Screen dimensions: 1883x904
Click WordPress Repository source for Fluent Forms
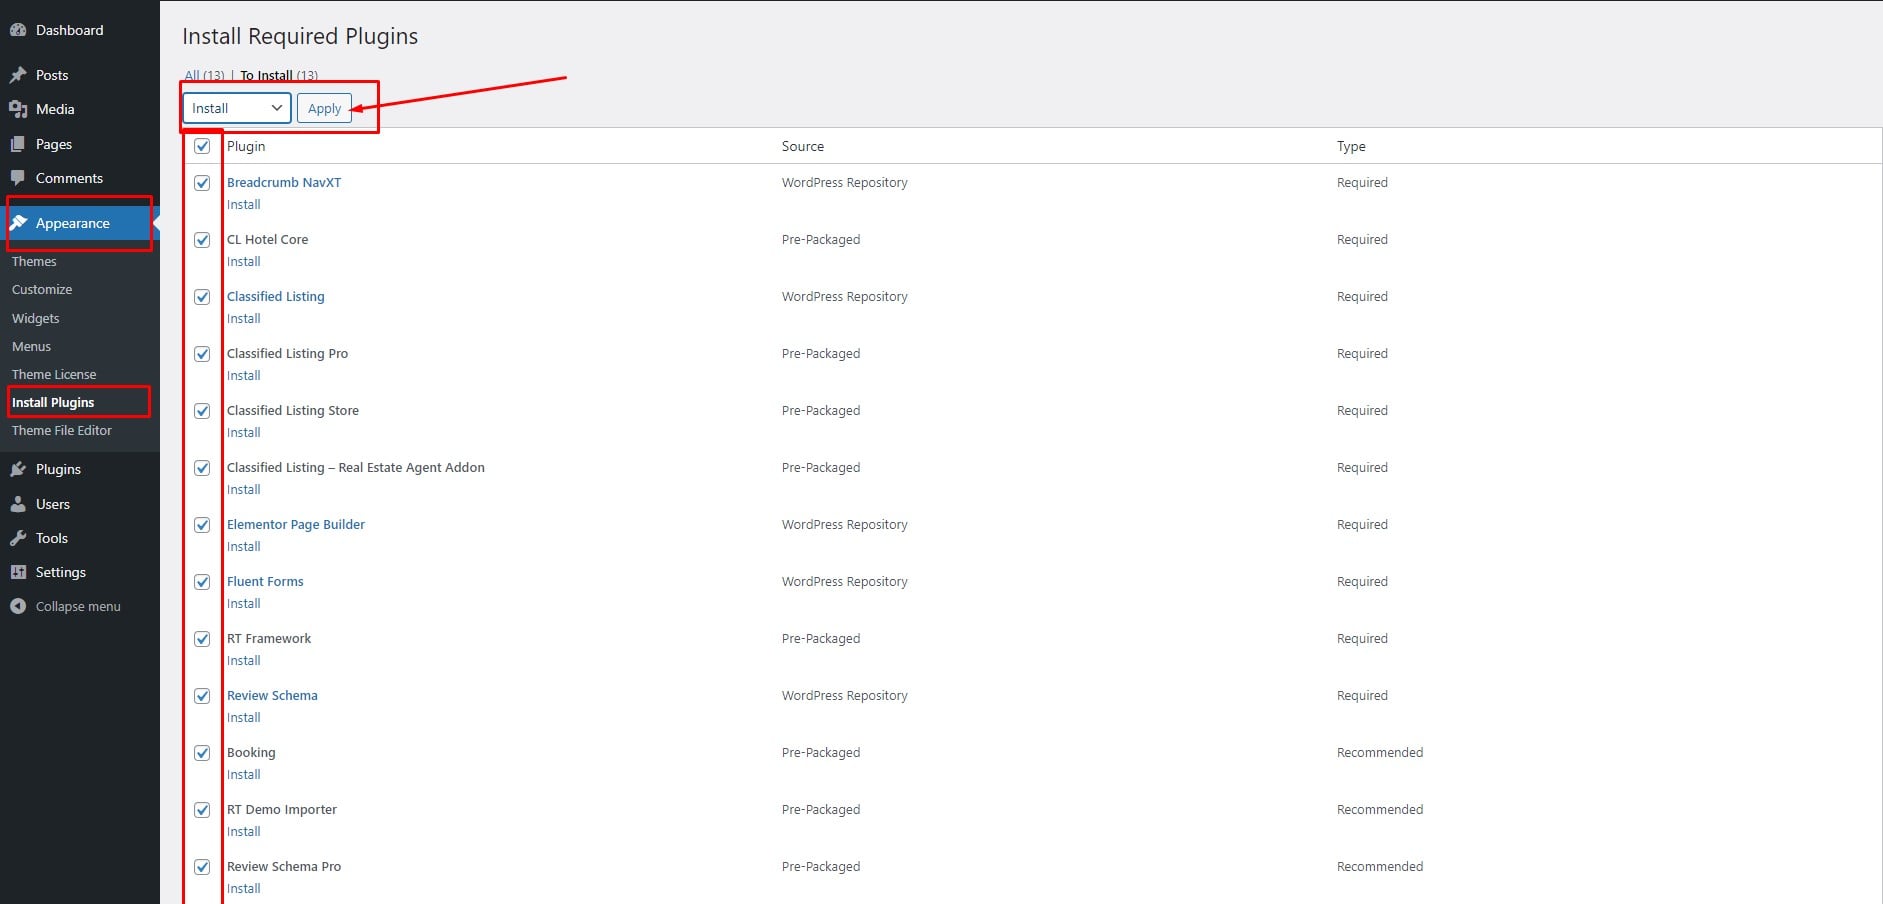[x=845, y=581]
